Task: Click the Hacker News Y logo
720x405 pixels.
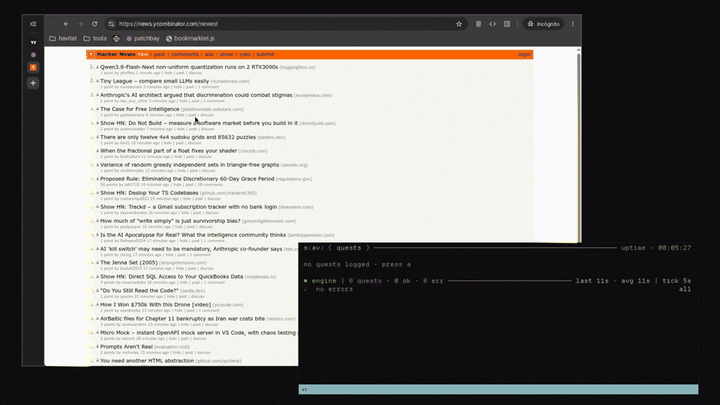Action: (x=91, y=54)
